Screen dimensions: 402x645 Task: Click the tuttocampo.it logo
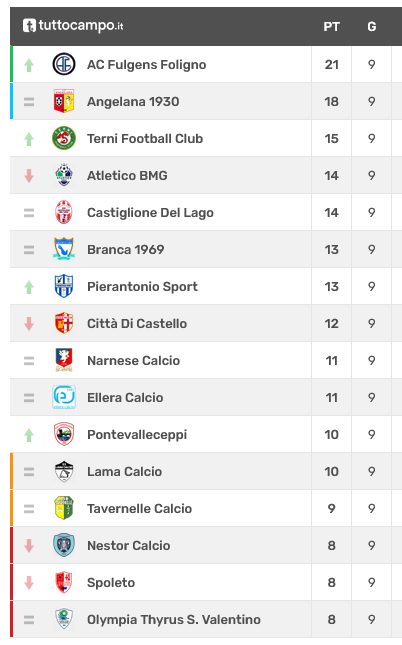tap(73, 26)
